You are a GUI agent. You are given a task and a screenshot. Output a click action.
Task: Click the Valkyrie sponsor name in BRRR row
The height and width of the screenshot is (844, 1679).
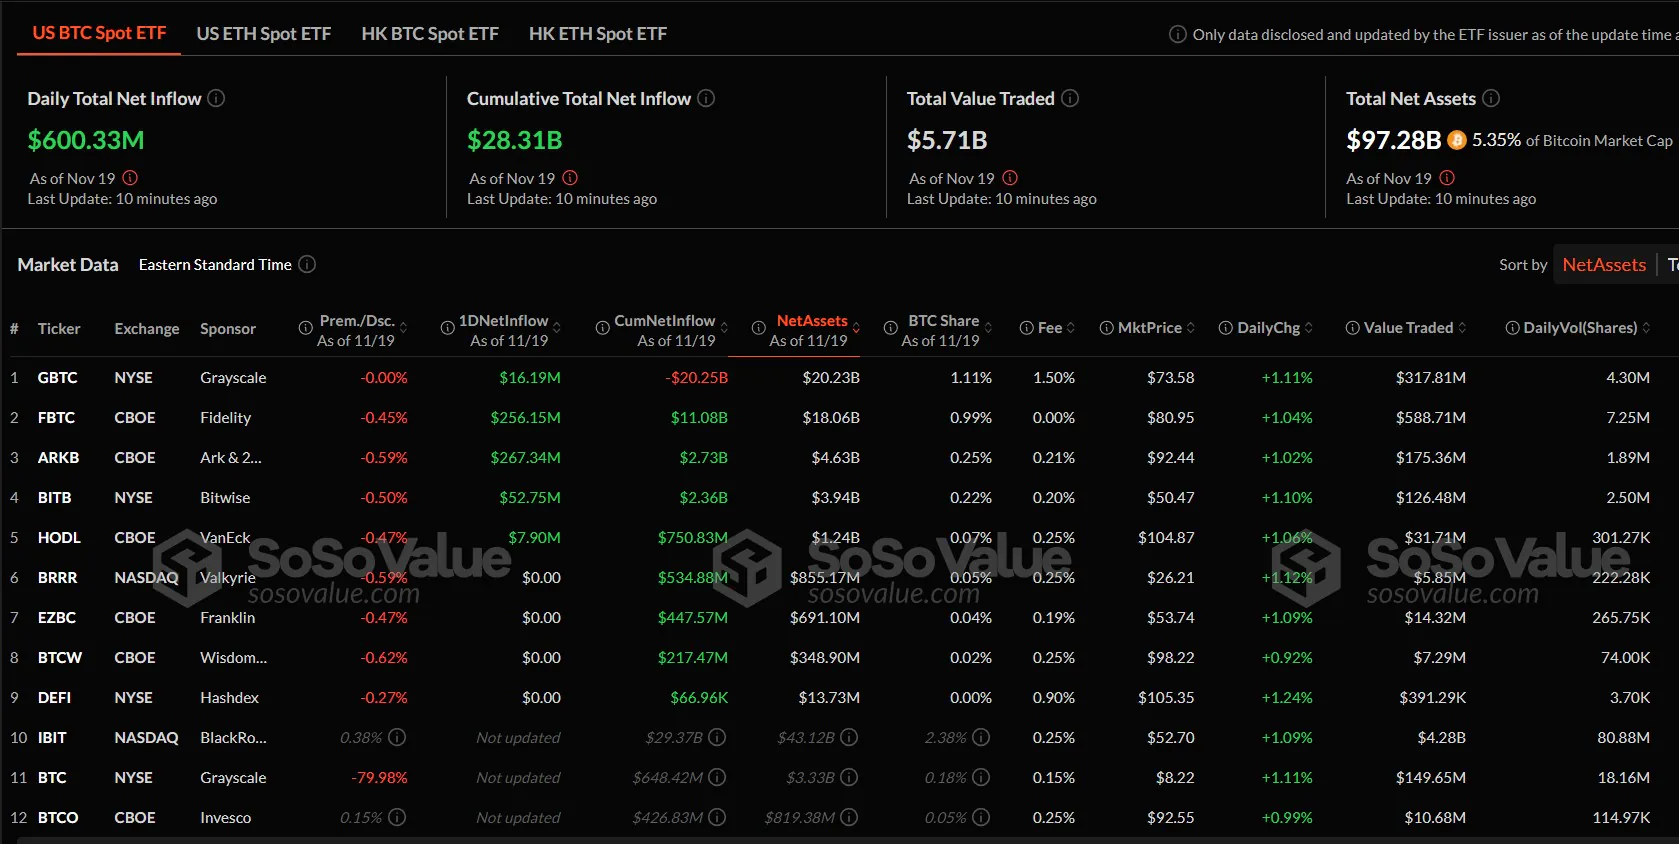[228, 578]
